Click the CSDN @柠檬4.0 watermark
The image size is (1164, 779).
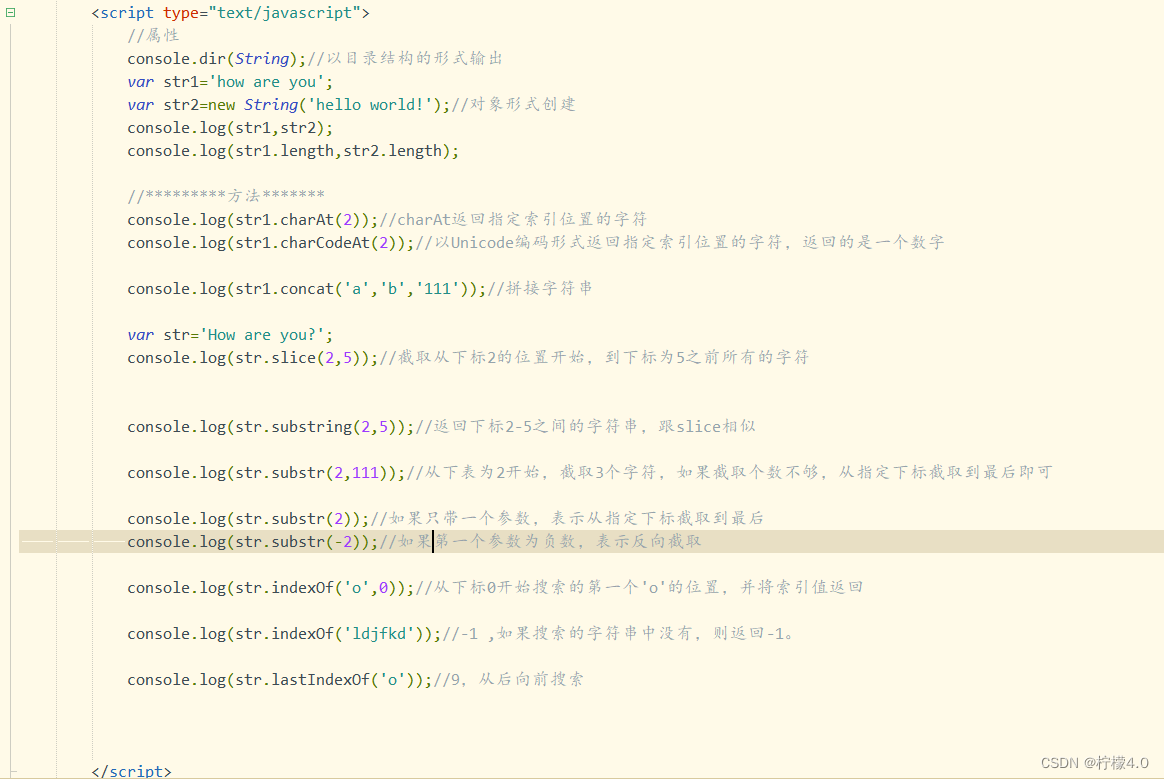pos(1095,762)
